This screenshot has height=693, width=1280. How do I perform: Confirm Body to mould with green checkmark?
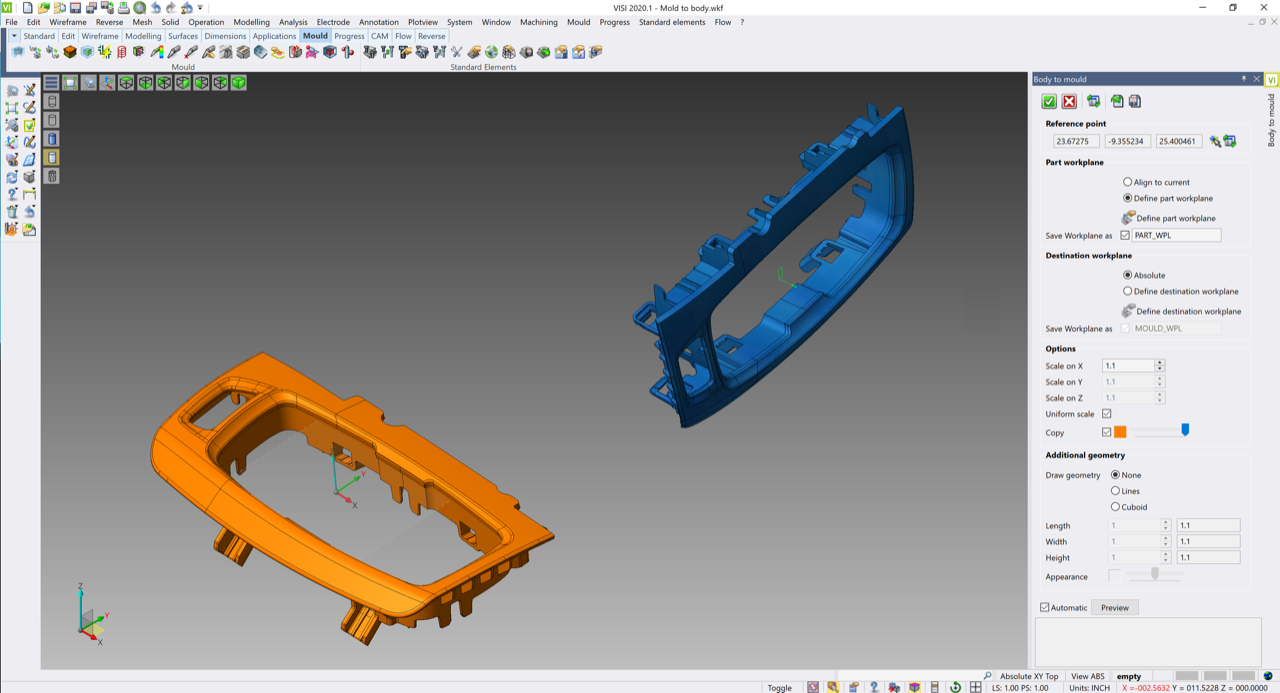point(1049,101)
